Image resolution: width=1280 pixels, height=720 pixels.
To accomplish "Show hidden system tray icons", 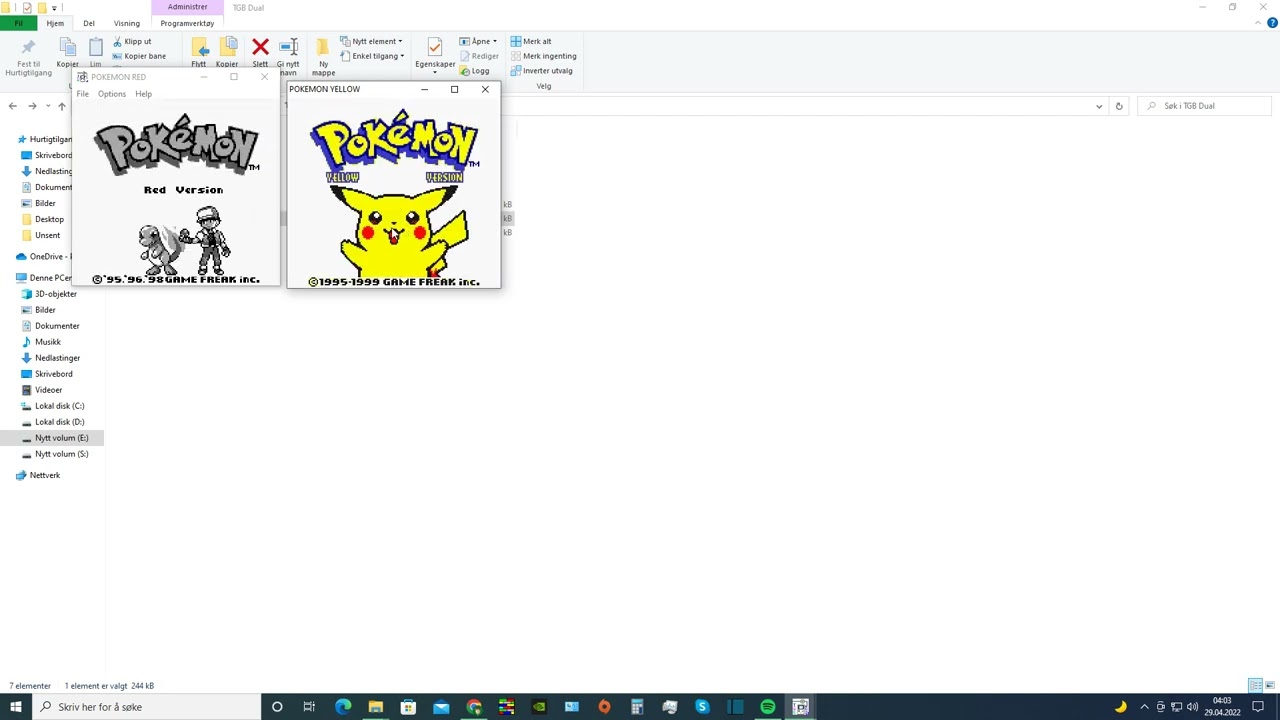I will pos(1144,707).
